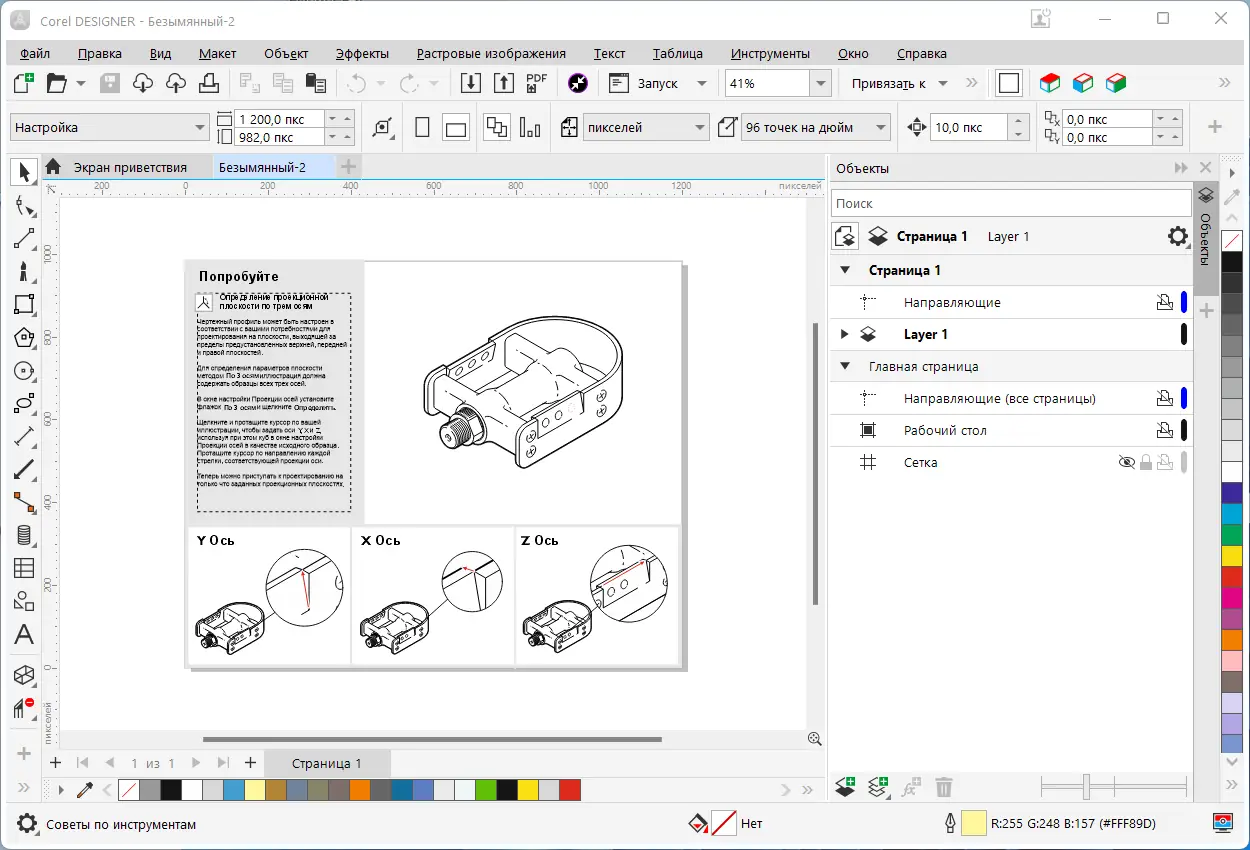Open the units dropdown showing пикселей
The height and width of the screenshot is (850, 1250).
tap(699, 127)
